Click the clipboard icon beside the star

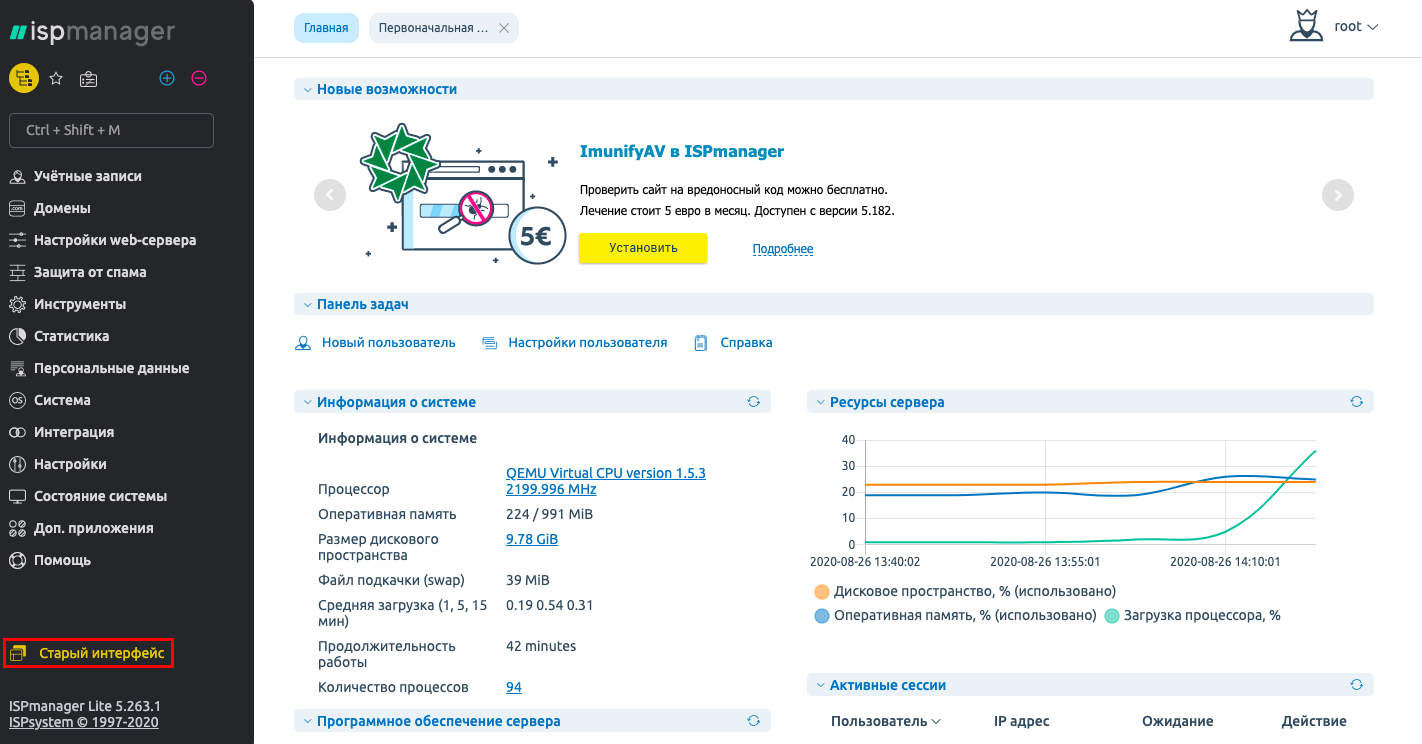(89, 78)
